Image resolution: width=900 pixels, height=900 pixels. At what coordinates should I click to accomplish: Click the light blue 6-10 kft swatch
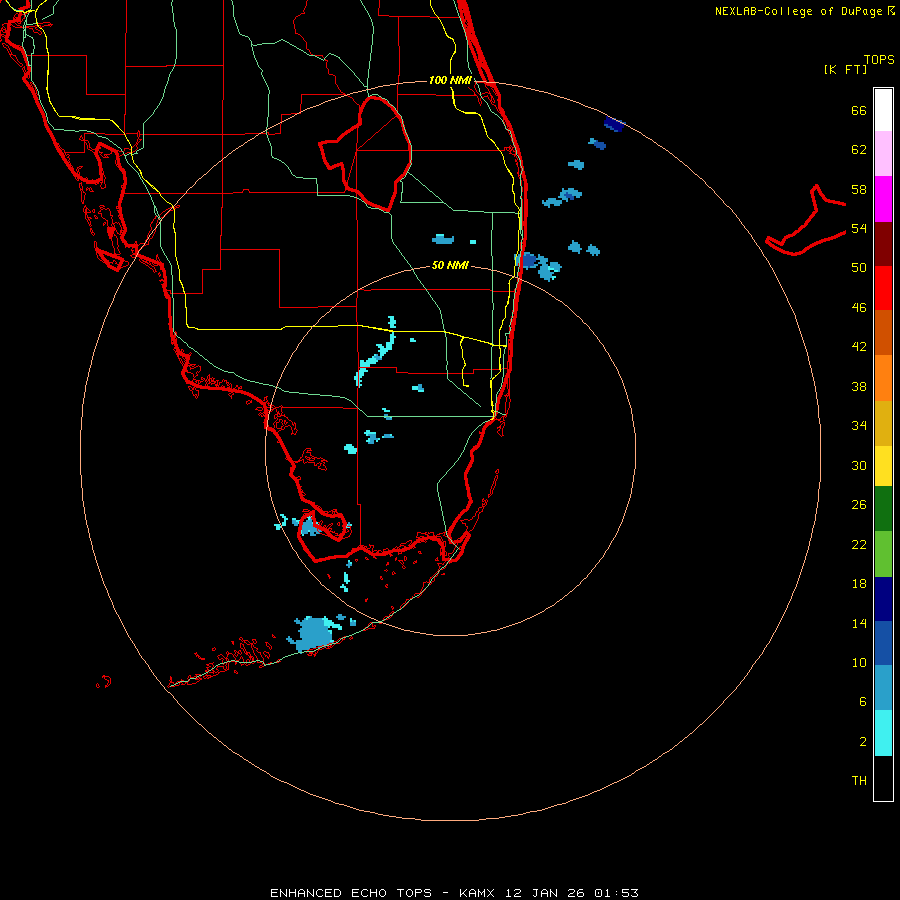pos(883,688)
